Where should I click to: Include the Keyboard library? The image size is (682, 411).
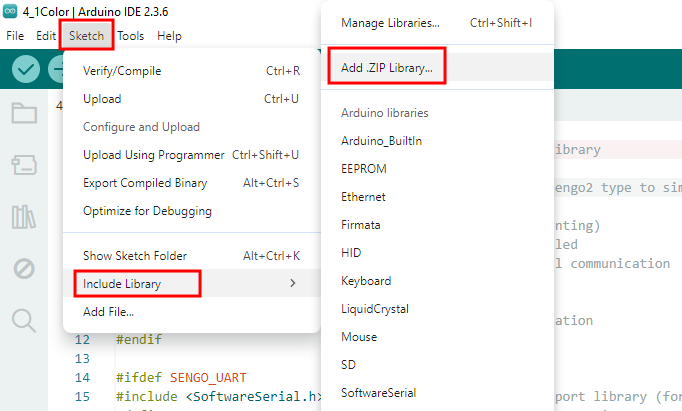(437, 281)
